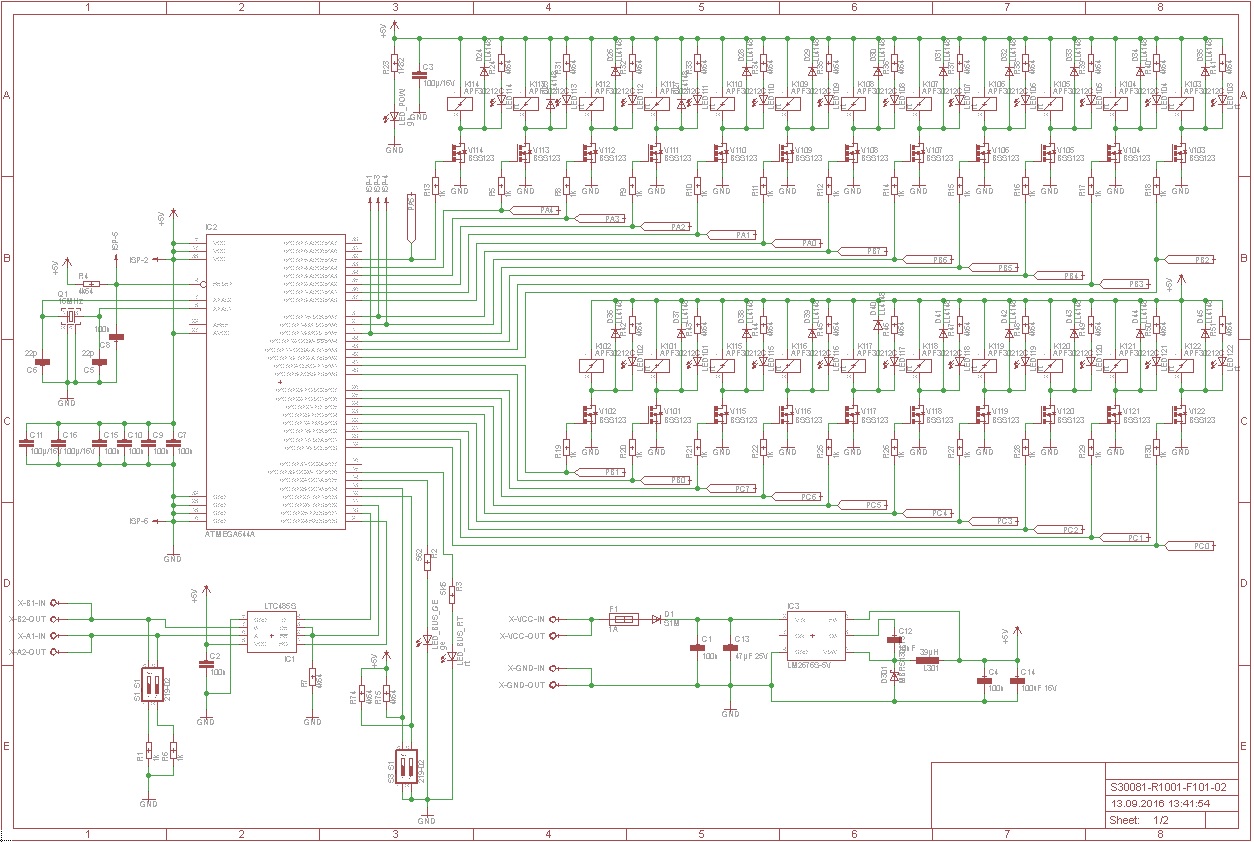Click the ATMEGA644A IC2 chip body

[276, 380]
